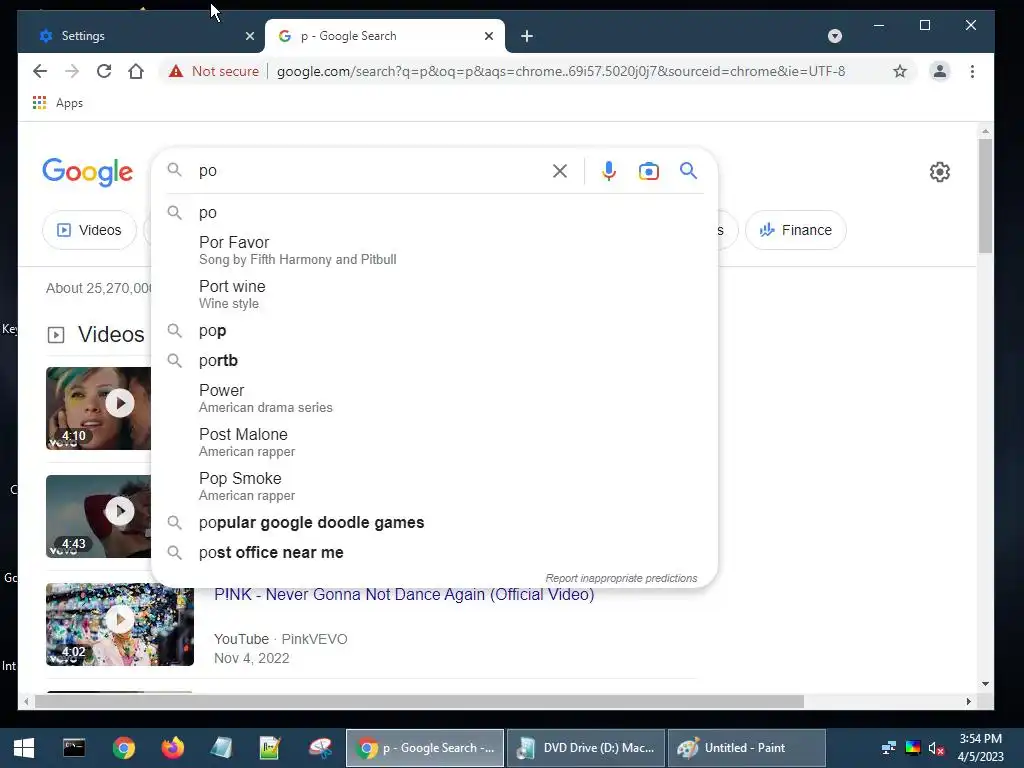Close the Settings tab
The height and width of the screenshot is (768, 1024).
click(x=249, y=36)
